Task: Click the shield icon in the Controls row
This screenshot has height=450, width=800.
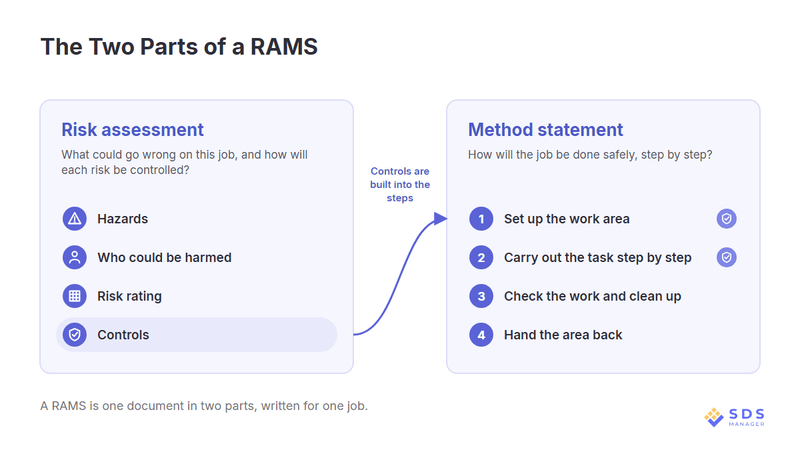Action: (74, 335)
